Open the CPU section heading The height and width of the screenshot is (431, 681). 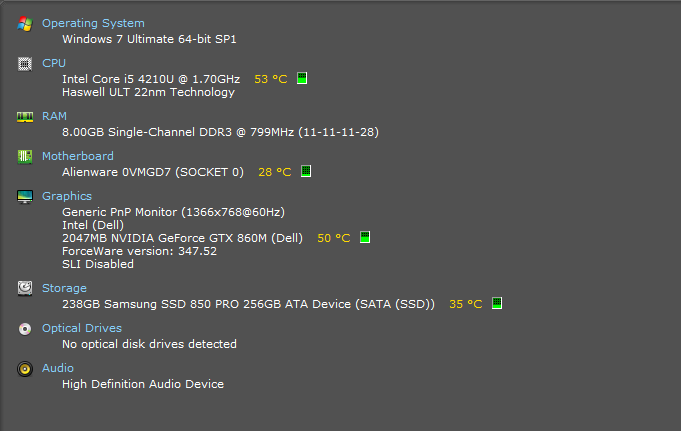[x=54, y=63]
